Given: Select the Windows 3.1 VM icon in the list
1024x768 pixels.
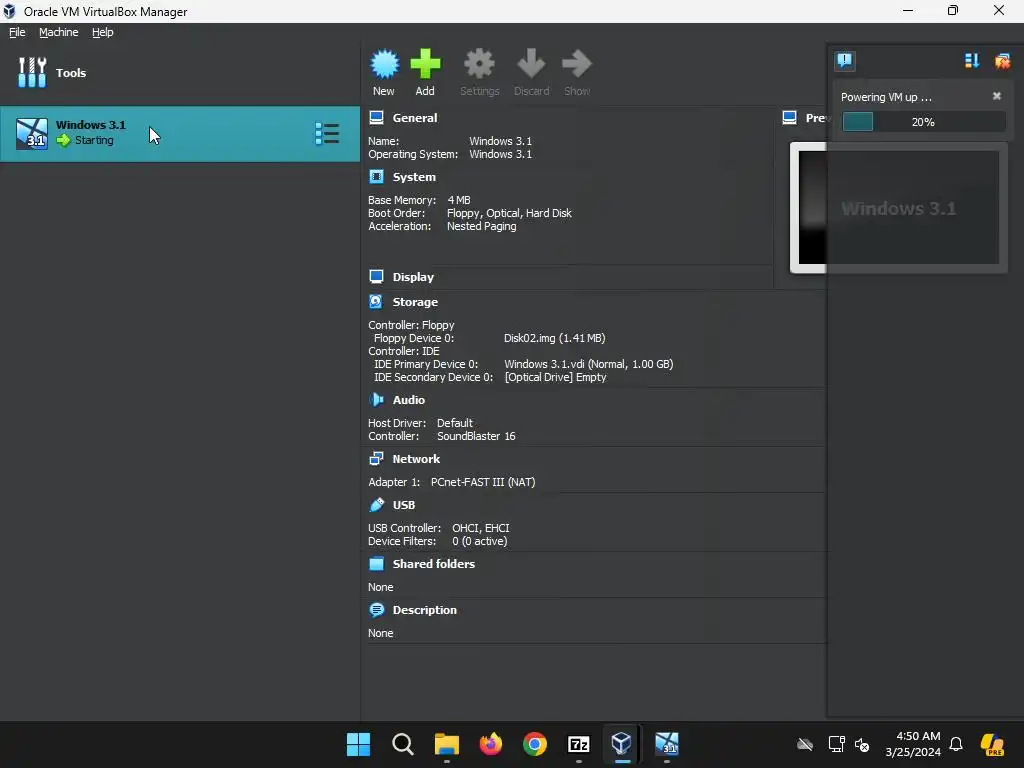Looking at the screenshot, I should (x=32, y=134).
